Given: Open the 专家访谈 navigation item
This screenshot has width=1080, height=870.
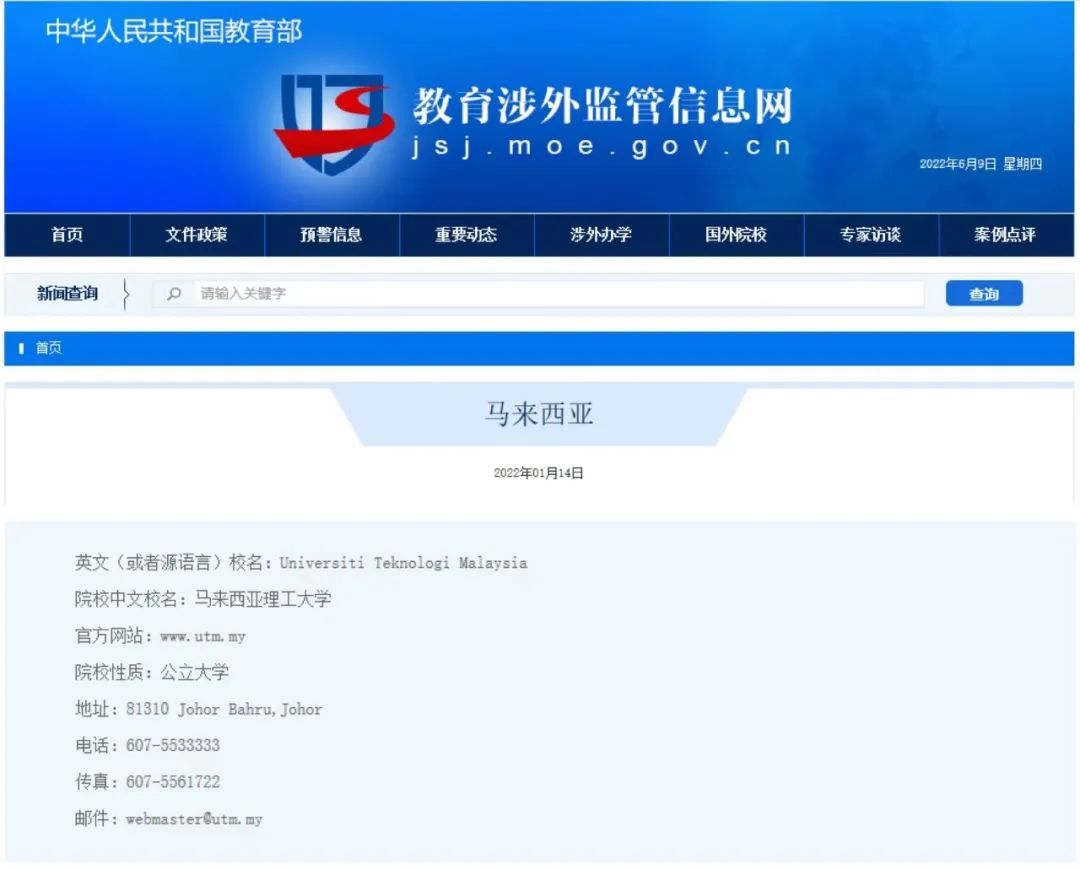Looking at the screenshot, I should click(870, 235).
